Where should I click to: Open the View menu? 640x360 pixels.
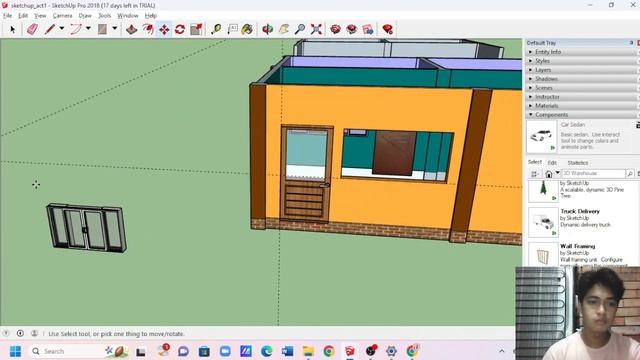pyautogui.click(x=40, y=16)
